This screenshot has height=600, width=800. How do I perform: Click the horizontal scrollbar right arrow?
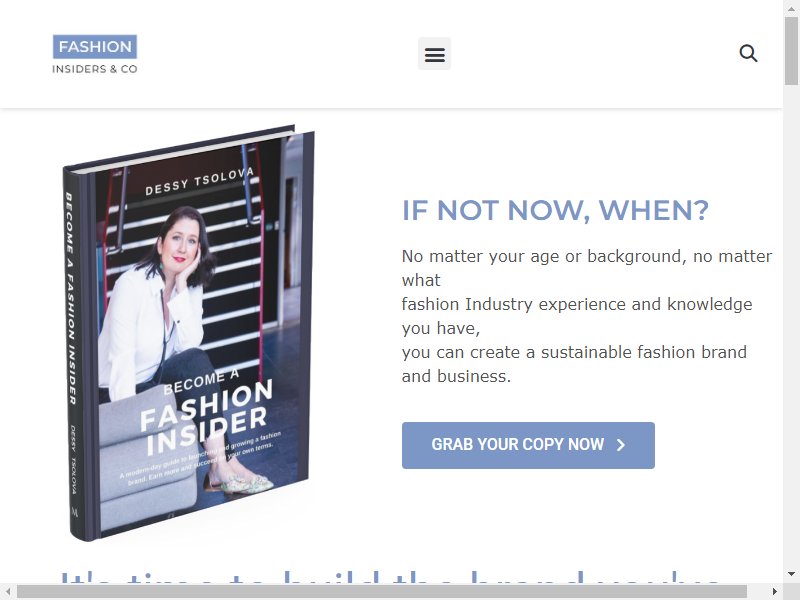point(775,592)
